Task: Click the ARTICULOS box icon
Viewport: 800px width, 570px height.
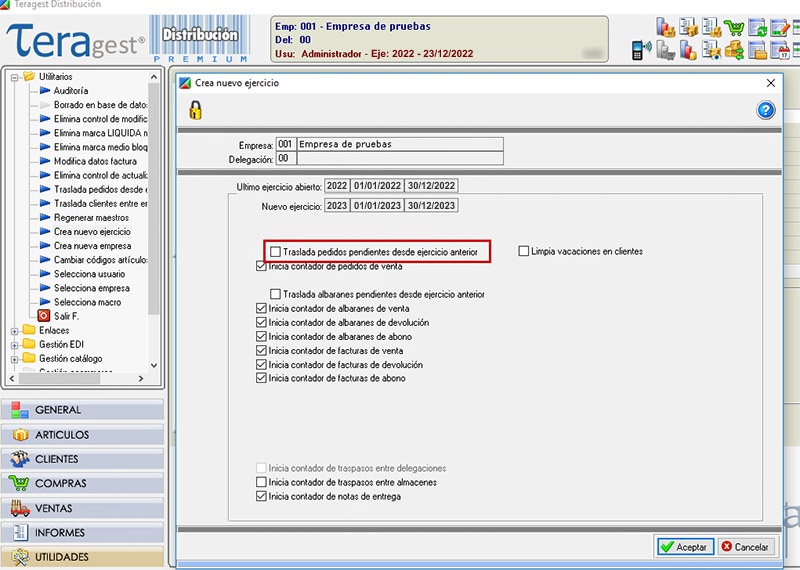Action: pyautogui.click(x=20, y=435)
